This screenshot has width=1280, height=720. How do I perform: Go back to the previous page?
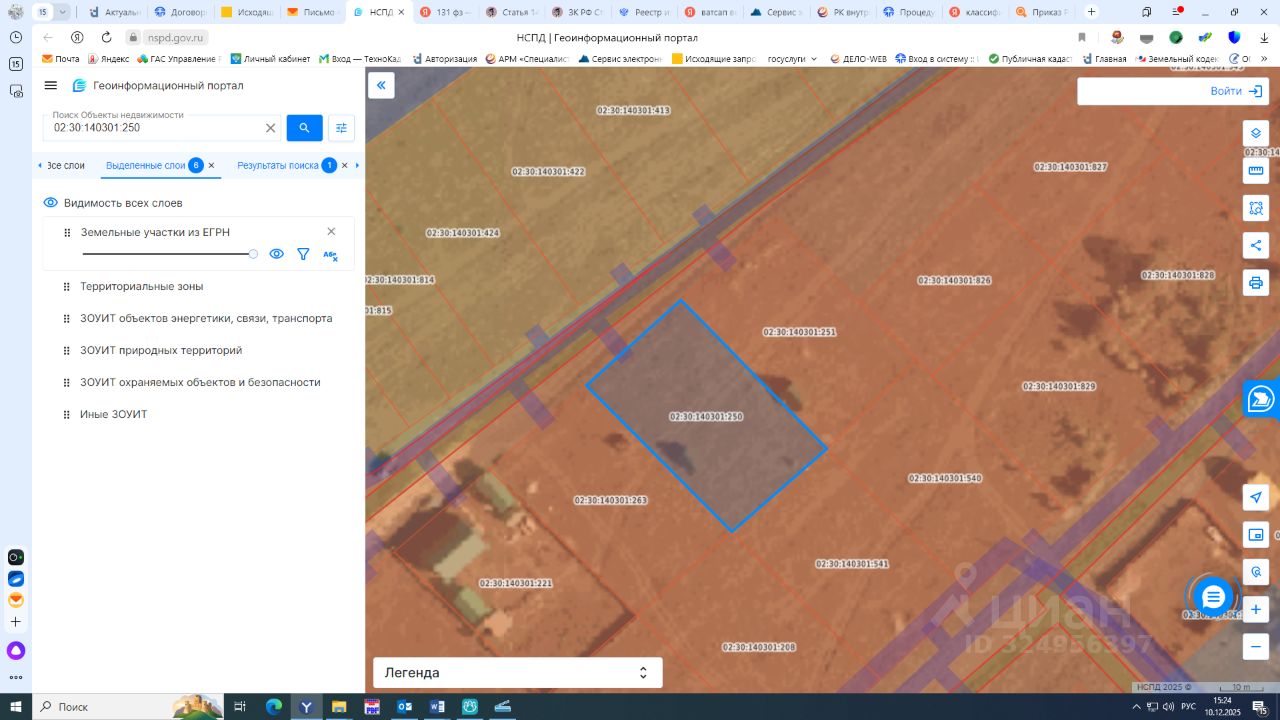[47, 37]
